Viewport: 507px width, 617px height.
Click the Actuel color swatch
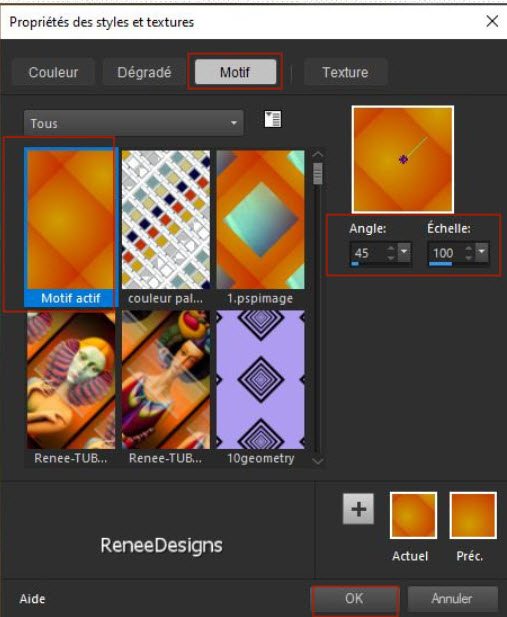tap(413, 515)
